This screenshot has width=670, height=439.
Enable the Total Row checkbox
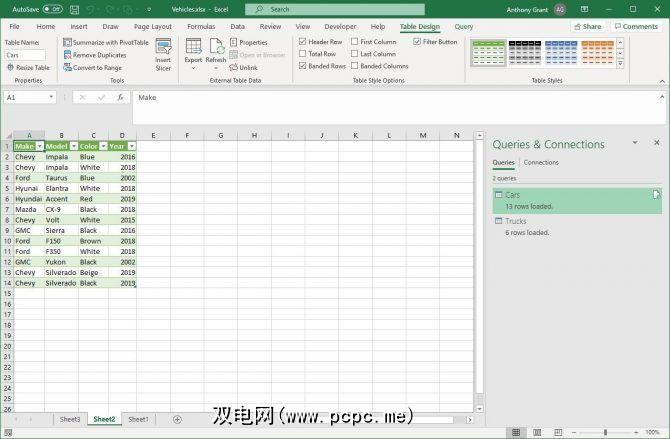303,54
